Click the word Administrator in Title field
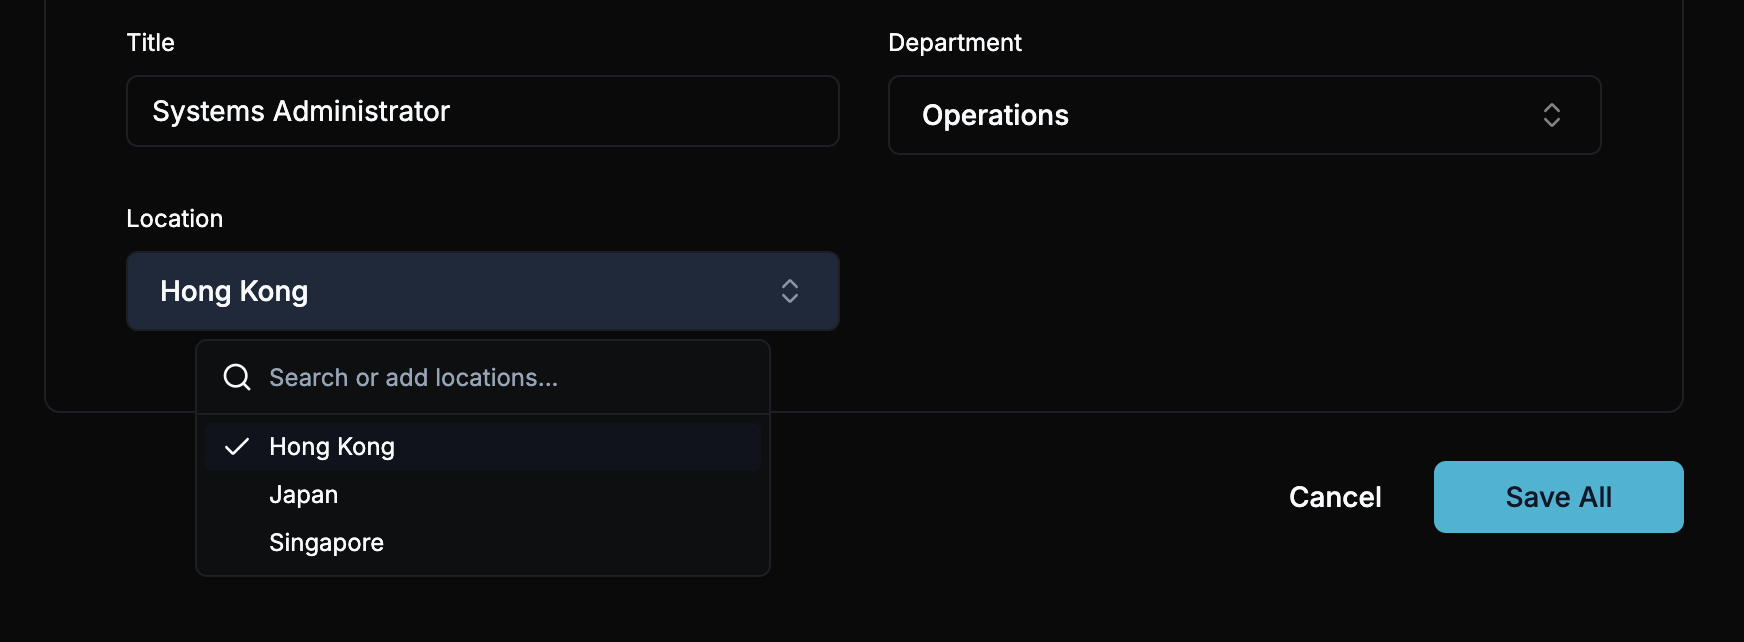 pos(361,111)
